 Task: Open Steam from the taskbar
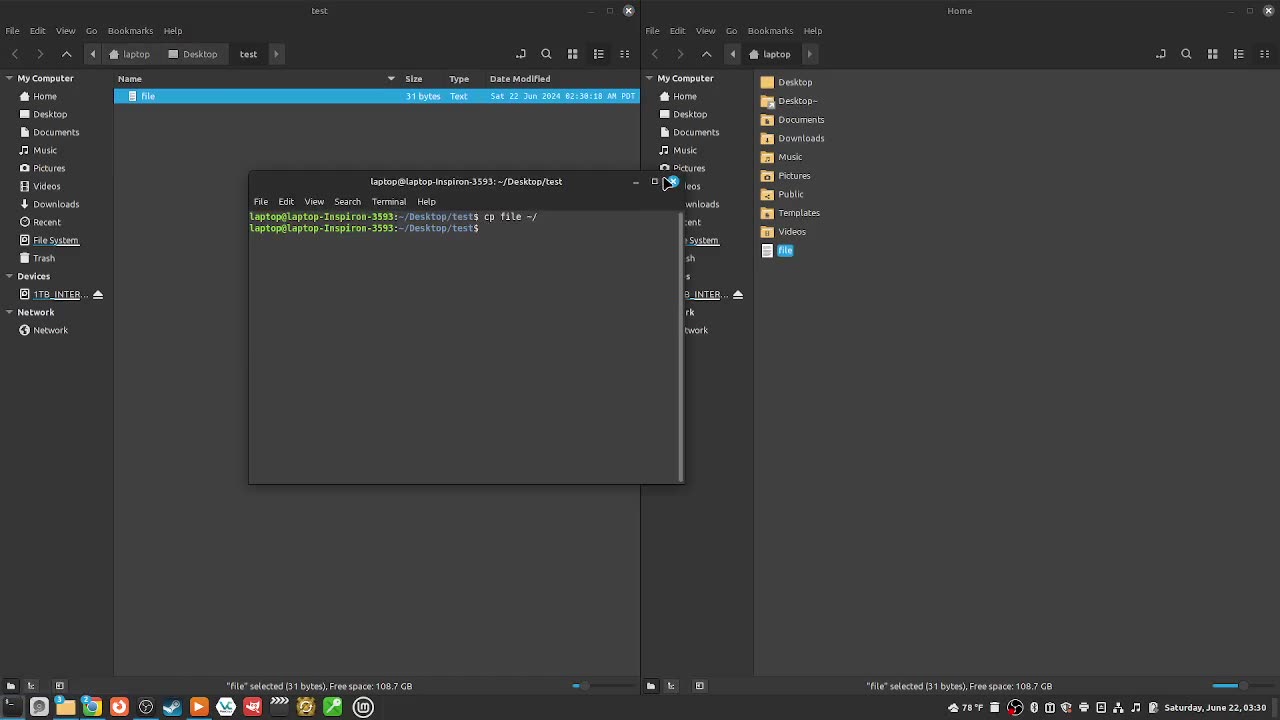[x=172, y=707]
